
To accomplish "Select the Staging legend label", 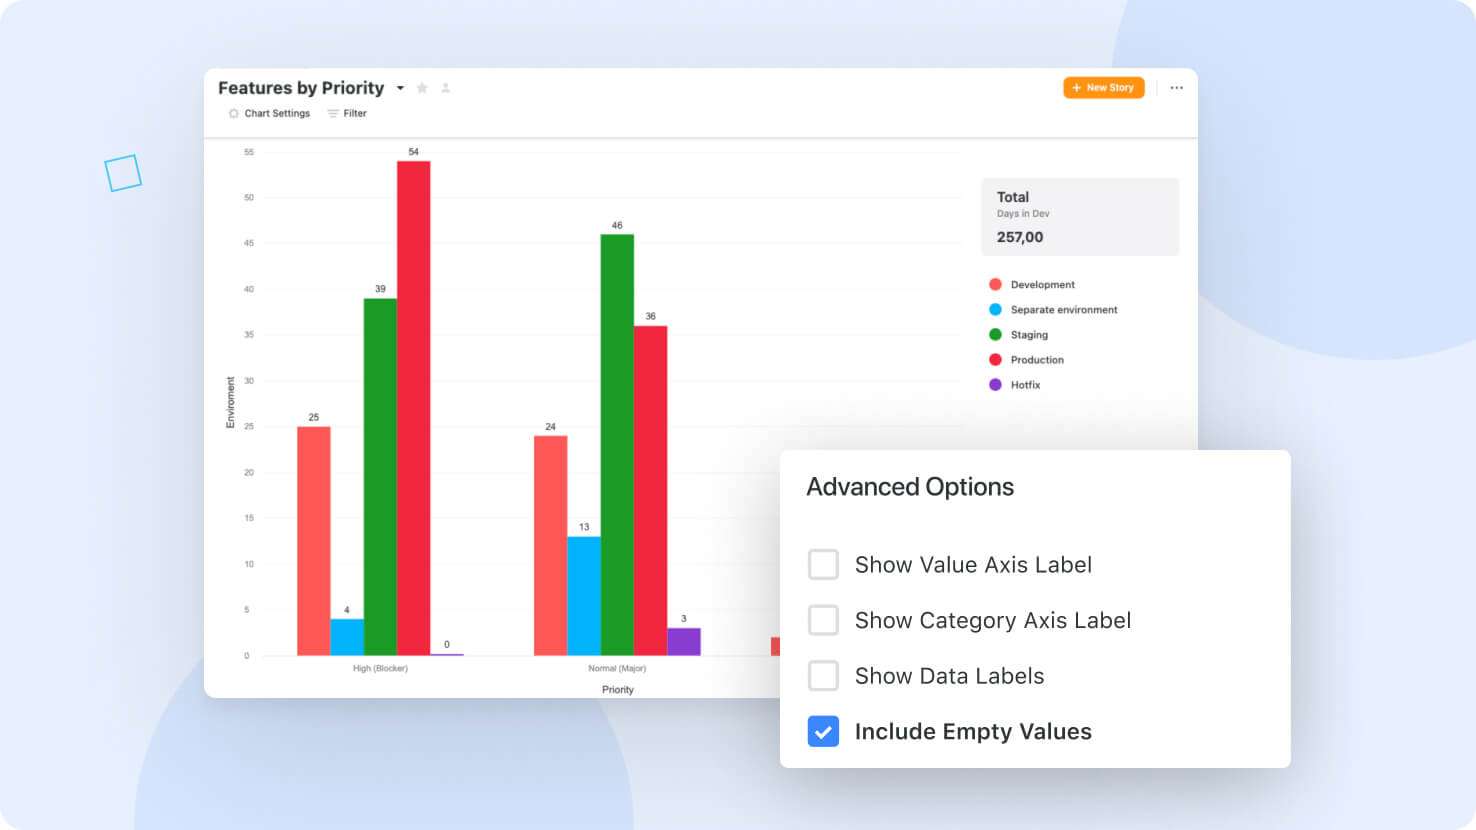I will [x=1029, y=335].
